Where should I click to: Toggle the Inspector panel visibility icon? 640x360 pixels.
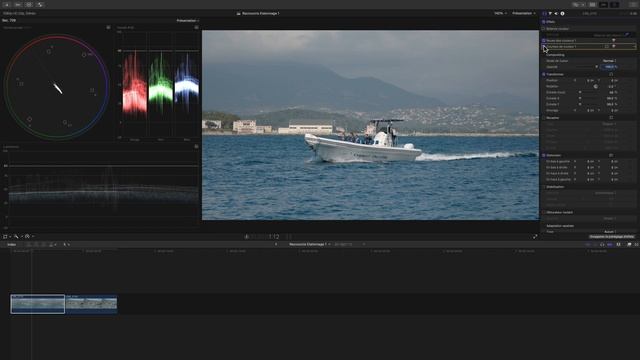tap(614, 4)
